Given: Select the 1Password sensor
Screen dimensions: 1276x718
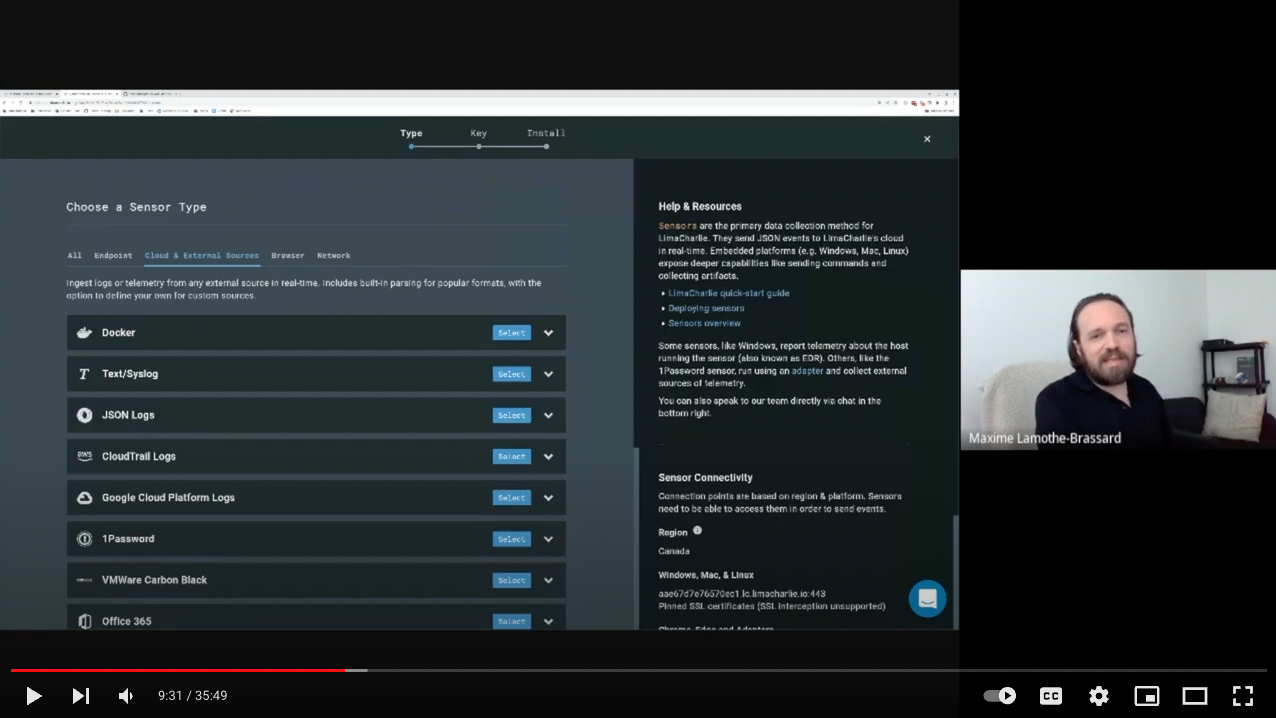Looking at the screenshot, I should tap(511, 539).
